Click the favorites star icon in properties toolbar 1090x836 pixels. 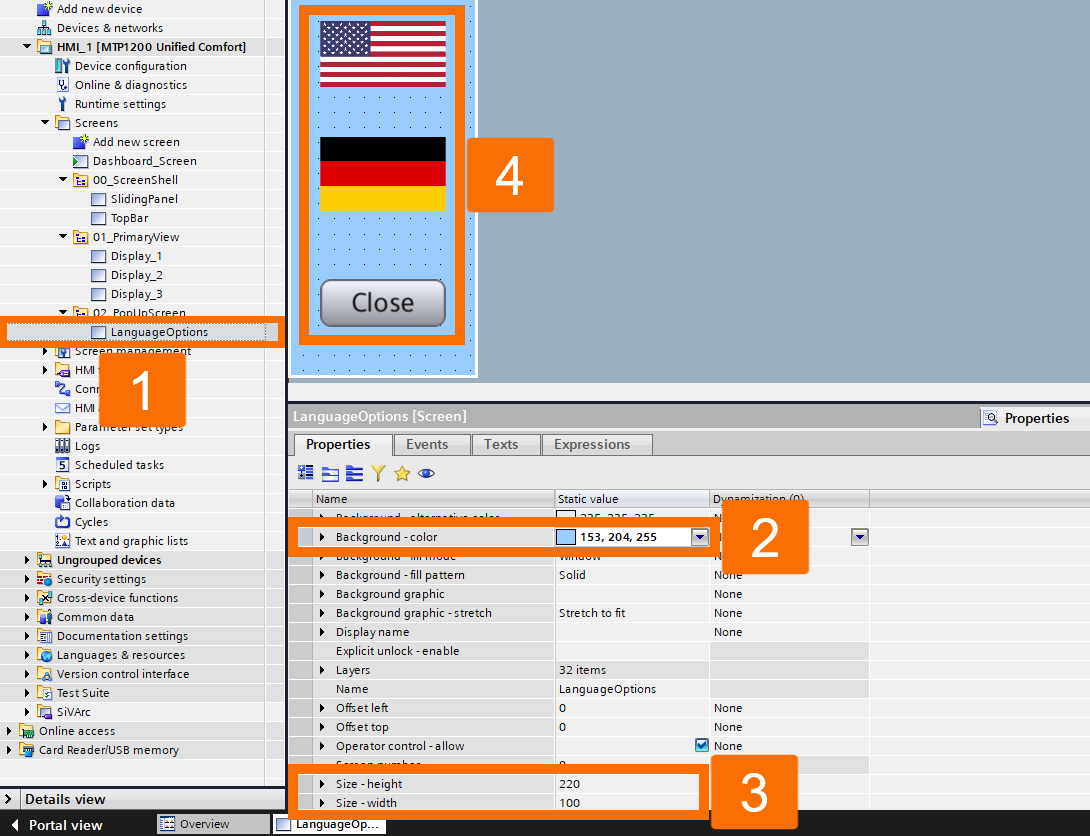(x=402, y=474)
